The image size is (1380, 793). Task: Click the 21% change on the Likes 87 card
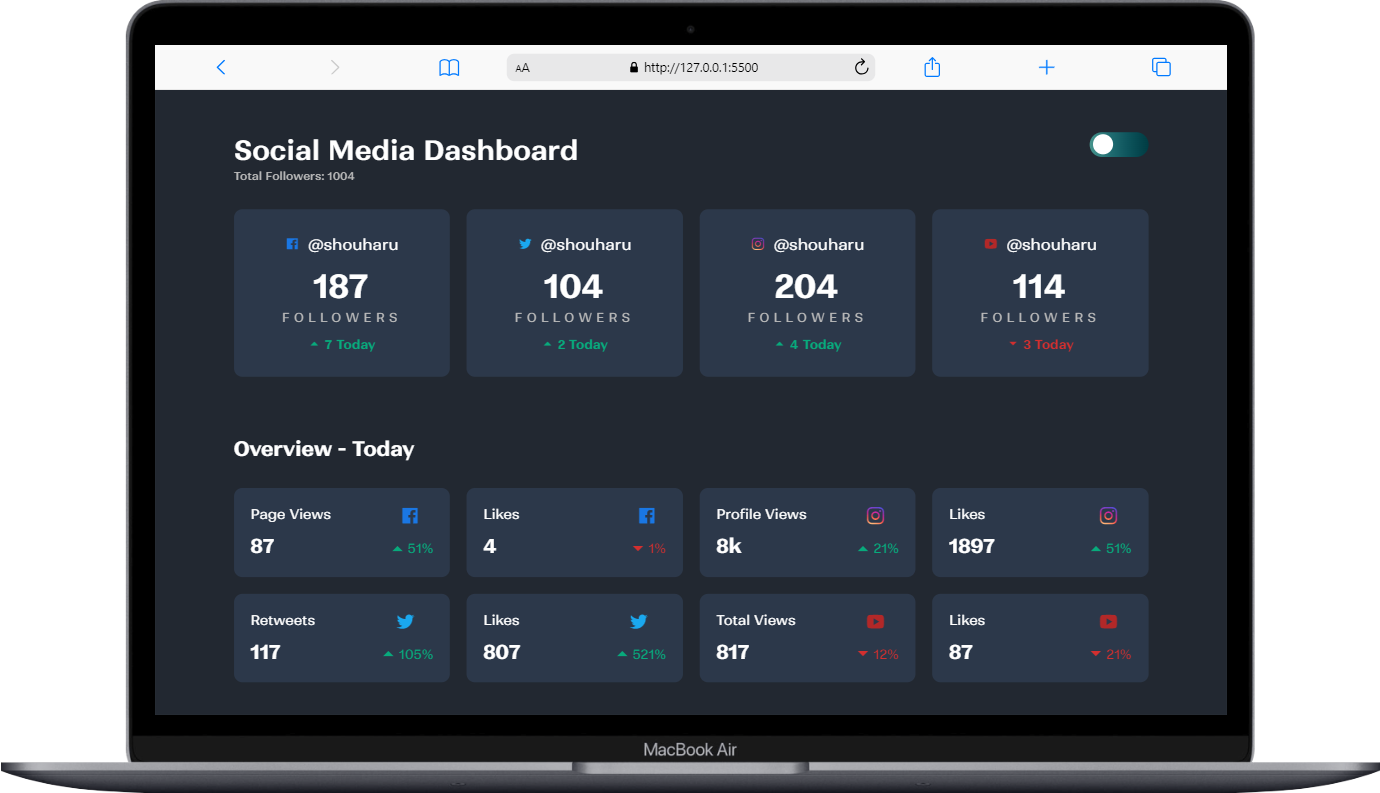tap(1119, 655)
